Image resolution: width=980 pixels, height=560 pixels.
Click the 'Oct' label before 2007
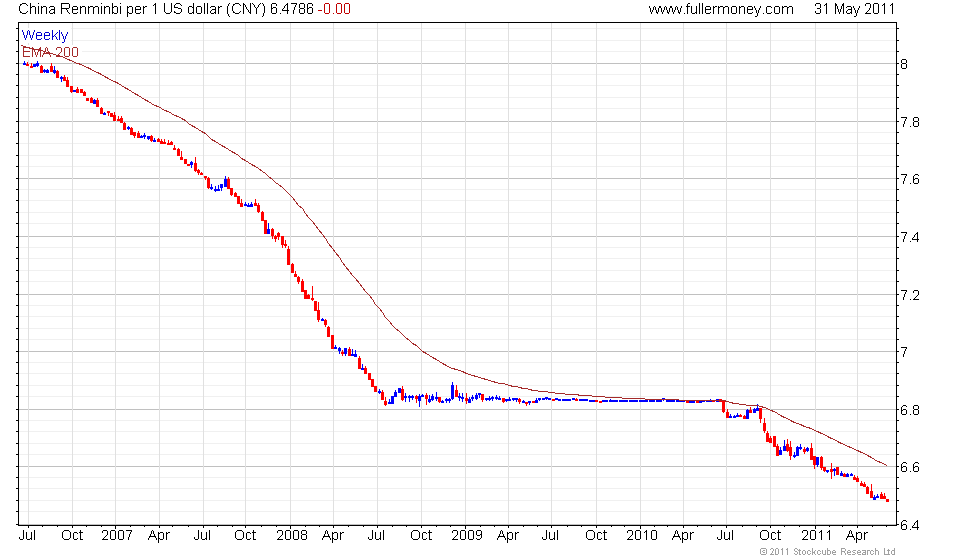point(72,536)
